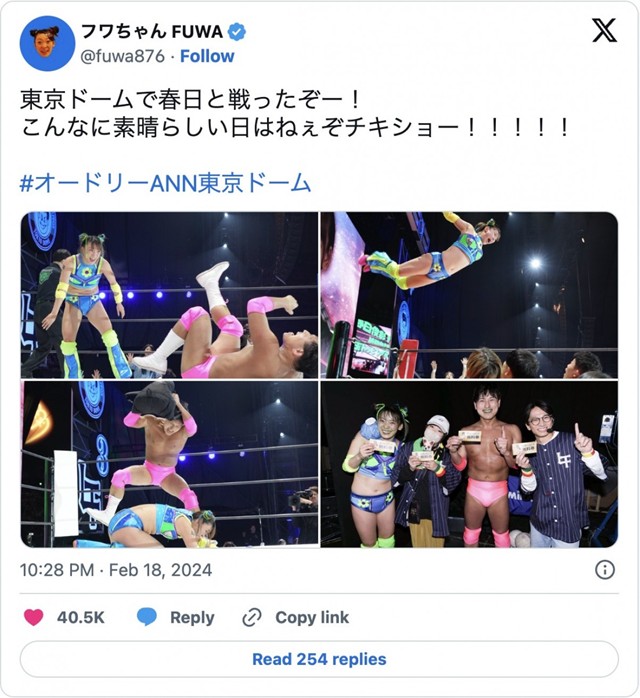Click the chain link copy icon
The image size is (640, 698).
pos(252,618)
